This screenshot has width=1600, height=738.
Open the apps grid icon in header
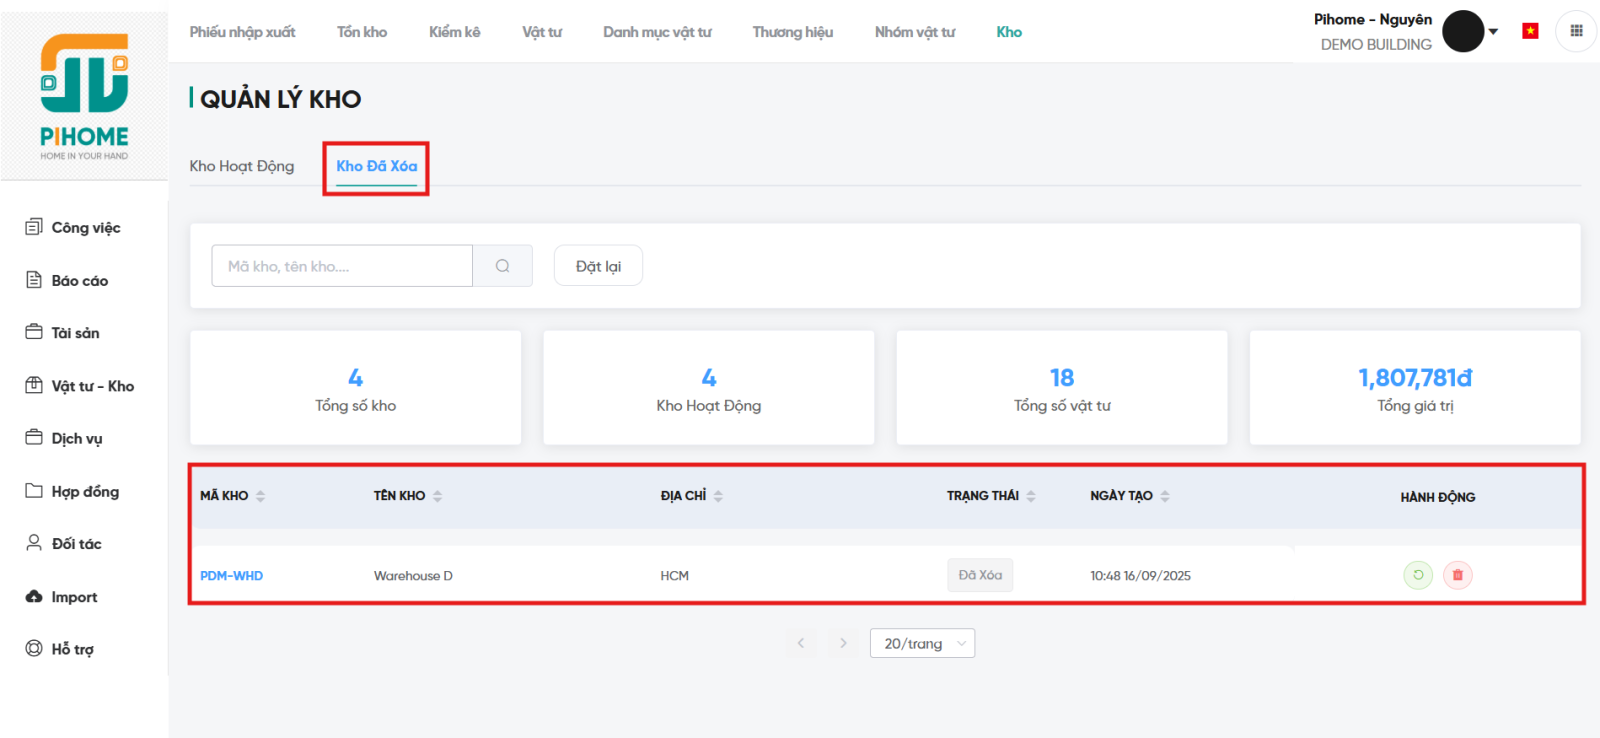click(x=1576, y=31)
